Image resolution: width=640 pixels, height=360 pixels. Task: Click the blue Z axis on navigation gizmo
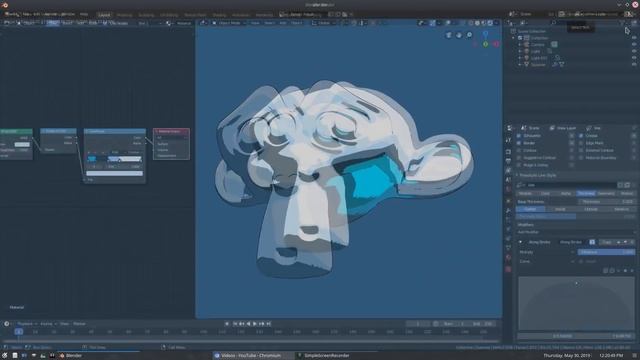pos(485,34)
